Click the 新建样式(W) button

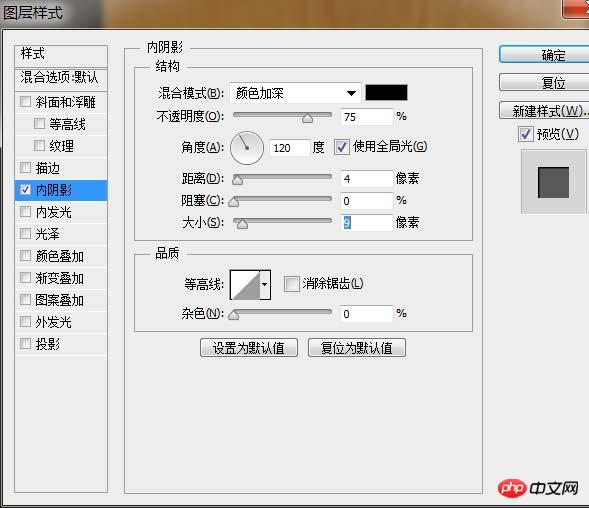point(544,110)
